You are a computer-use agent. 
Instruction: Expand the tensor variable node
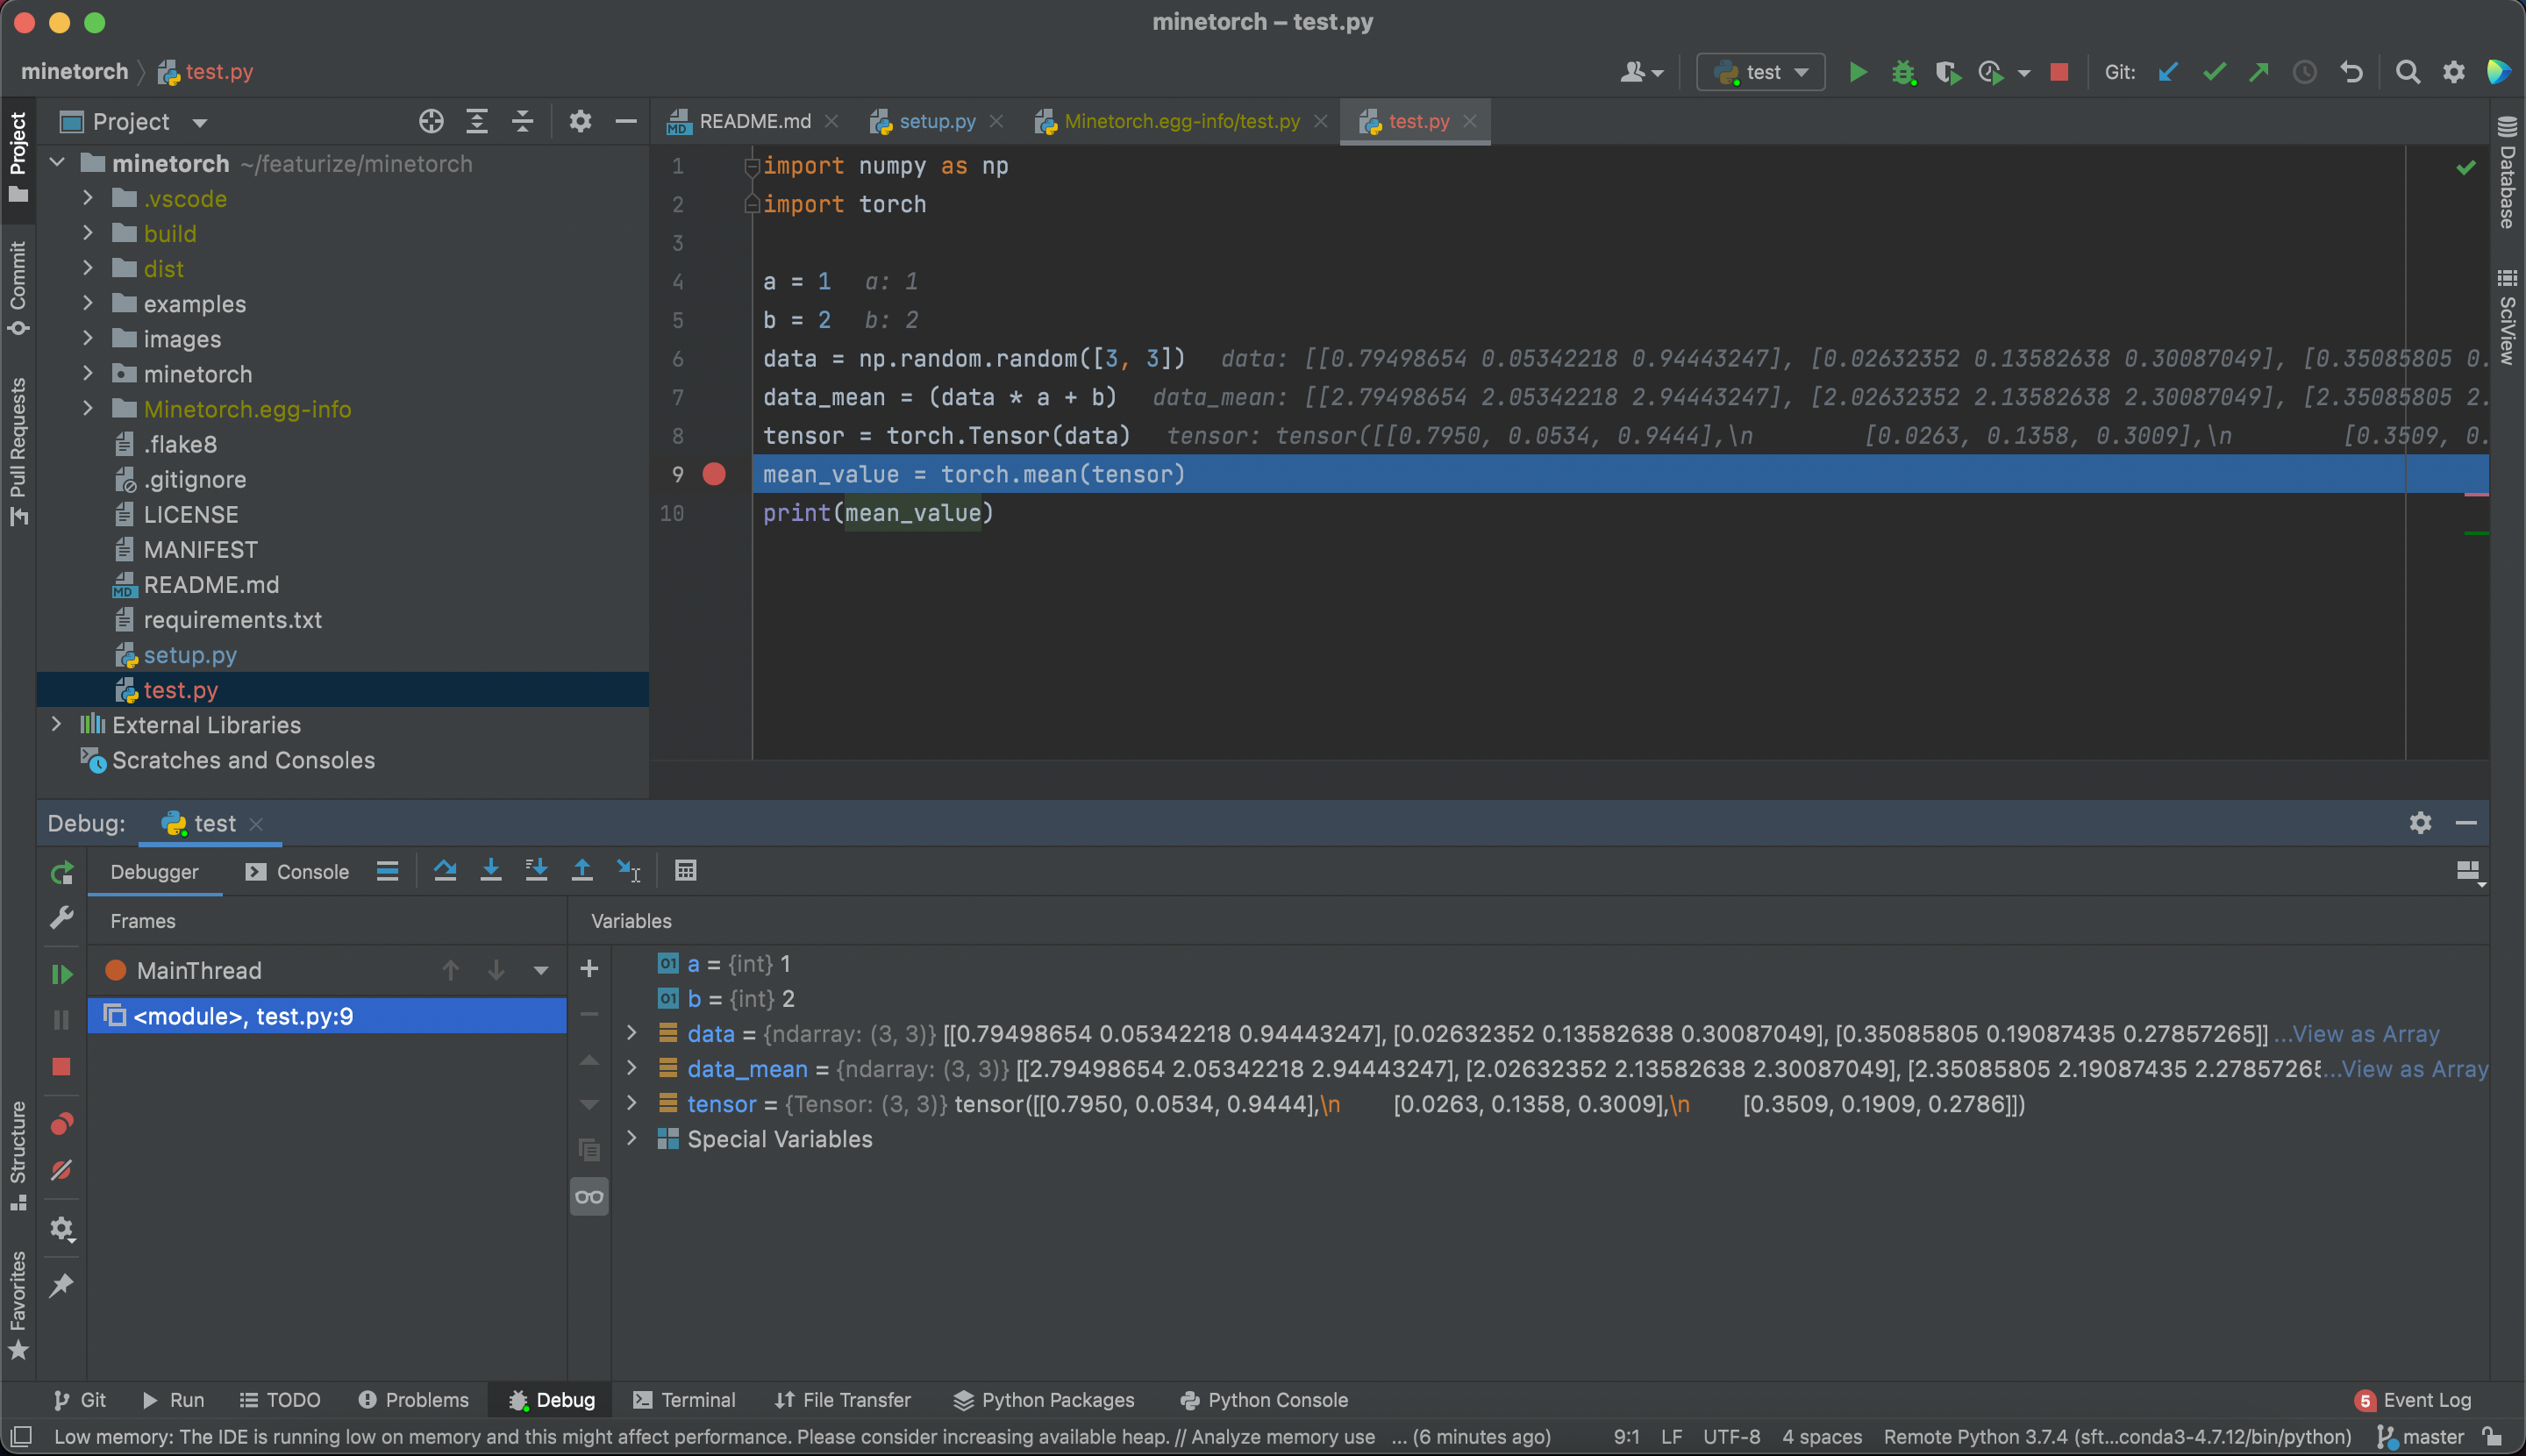632,1103
